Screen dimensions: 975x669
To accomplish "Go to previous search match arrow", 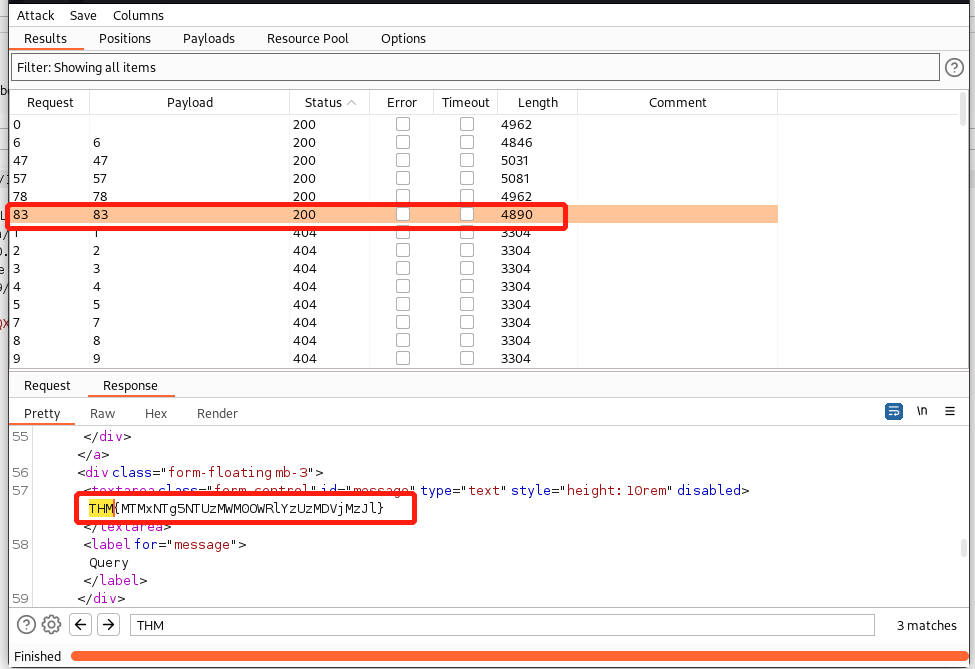I will [x=81, y=625].
